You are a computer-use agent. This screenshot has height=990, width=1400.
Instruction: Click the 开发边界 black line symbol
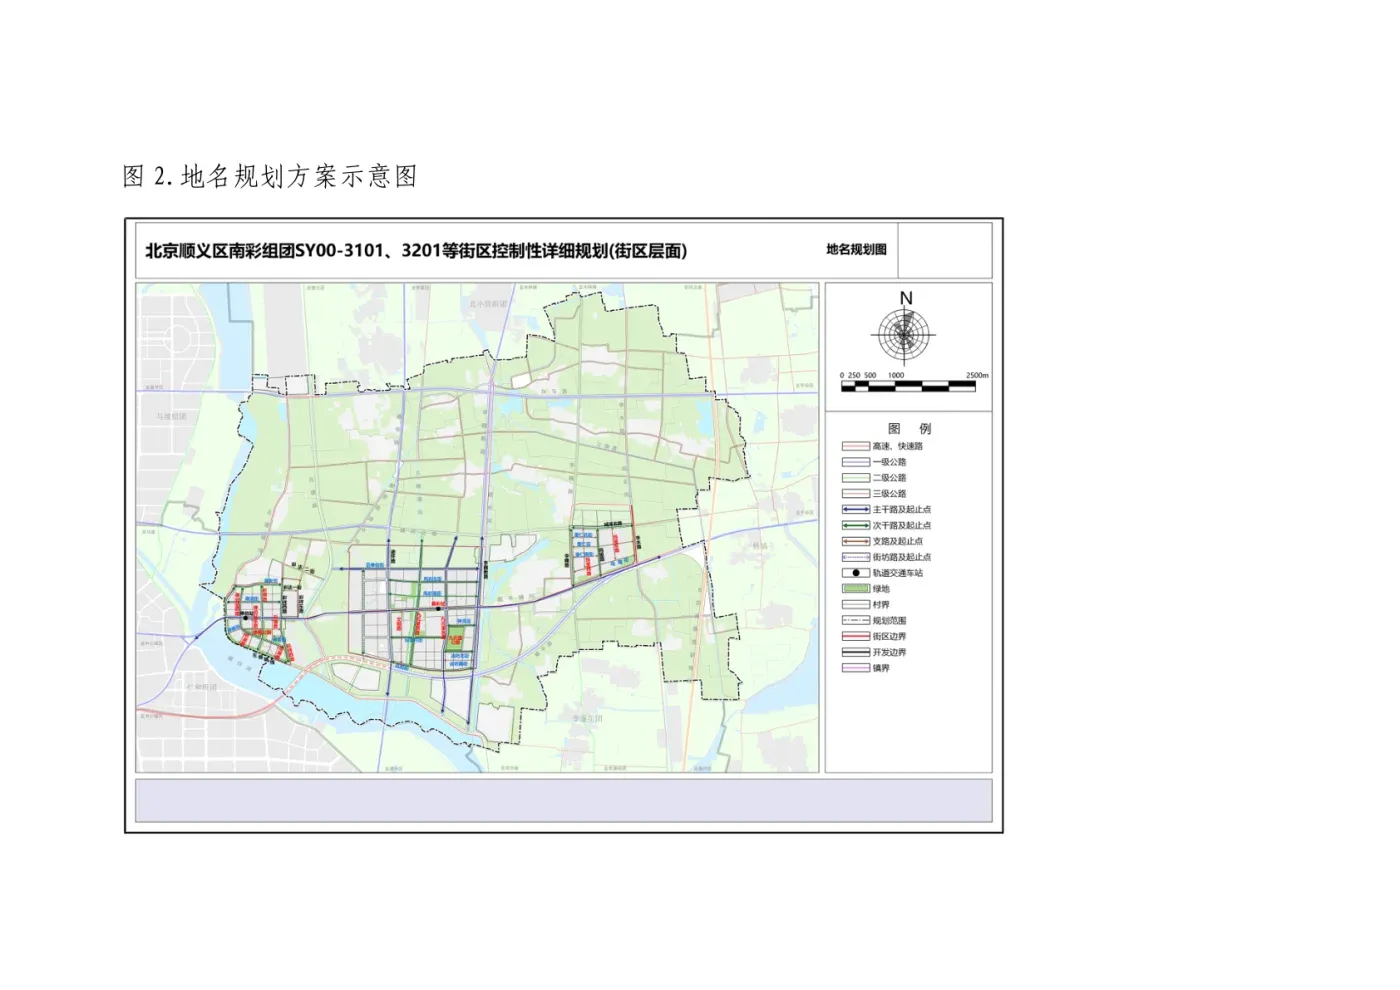pyautogui.click(x=856, y=653)
